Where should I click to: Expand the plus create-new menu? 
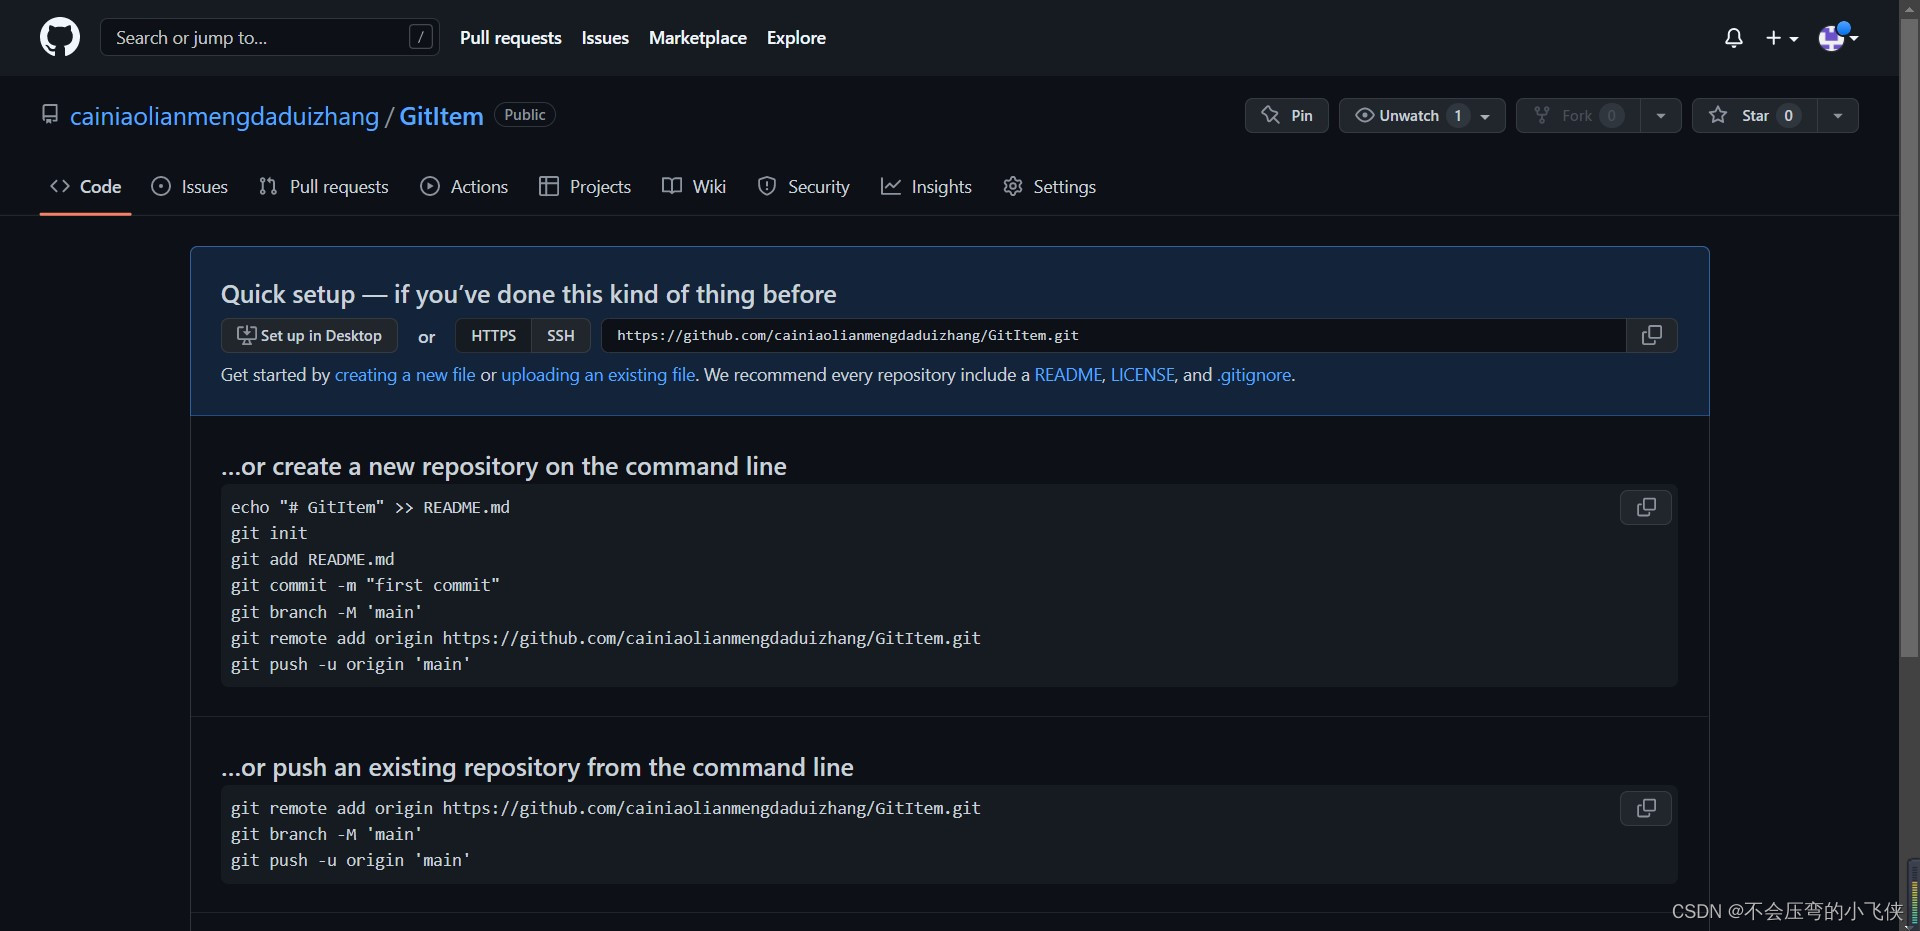pos(1782,38)
